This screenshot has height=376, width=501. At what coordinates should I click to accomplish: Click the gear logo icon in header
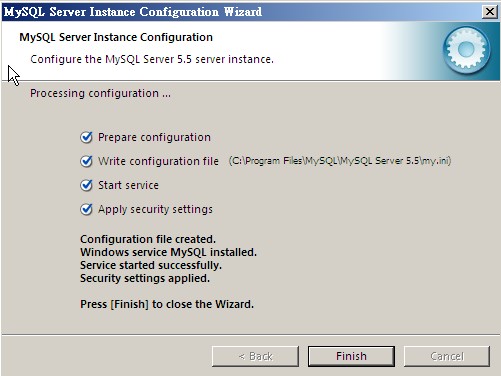[466, 50]
